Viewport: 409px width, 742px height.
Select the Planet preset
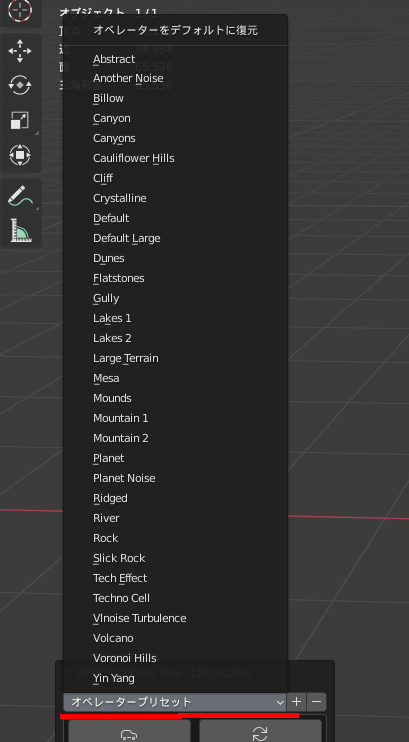pos(175,458)
